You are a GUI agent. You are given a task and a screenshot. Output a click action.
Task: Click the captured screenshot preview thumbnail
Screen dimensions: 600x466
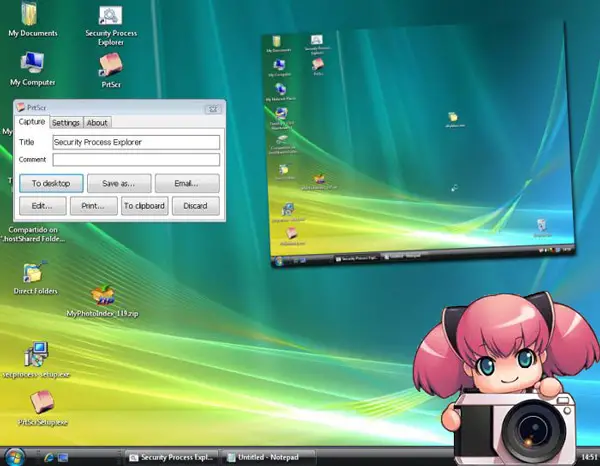[419, 145]
